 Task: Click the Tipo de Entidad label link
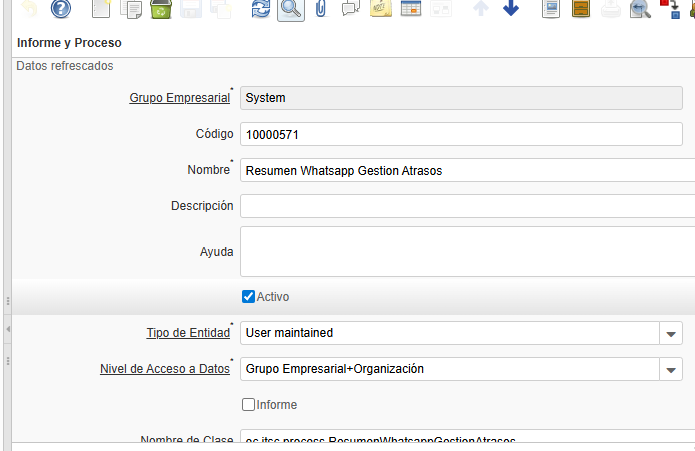pyautogui.click(x=188, y=333)
